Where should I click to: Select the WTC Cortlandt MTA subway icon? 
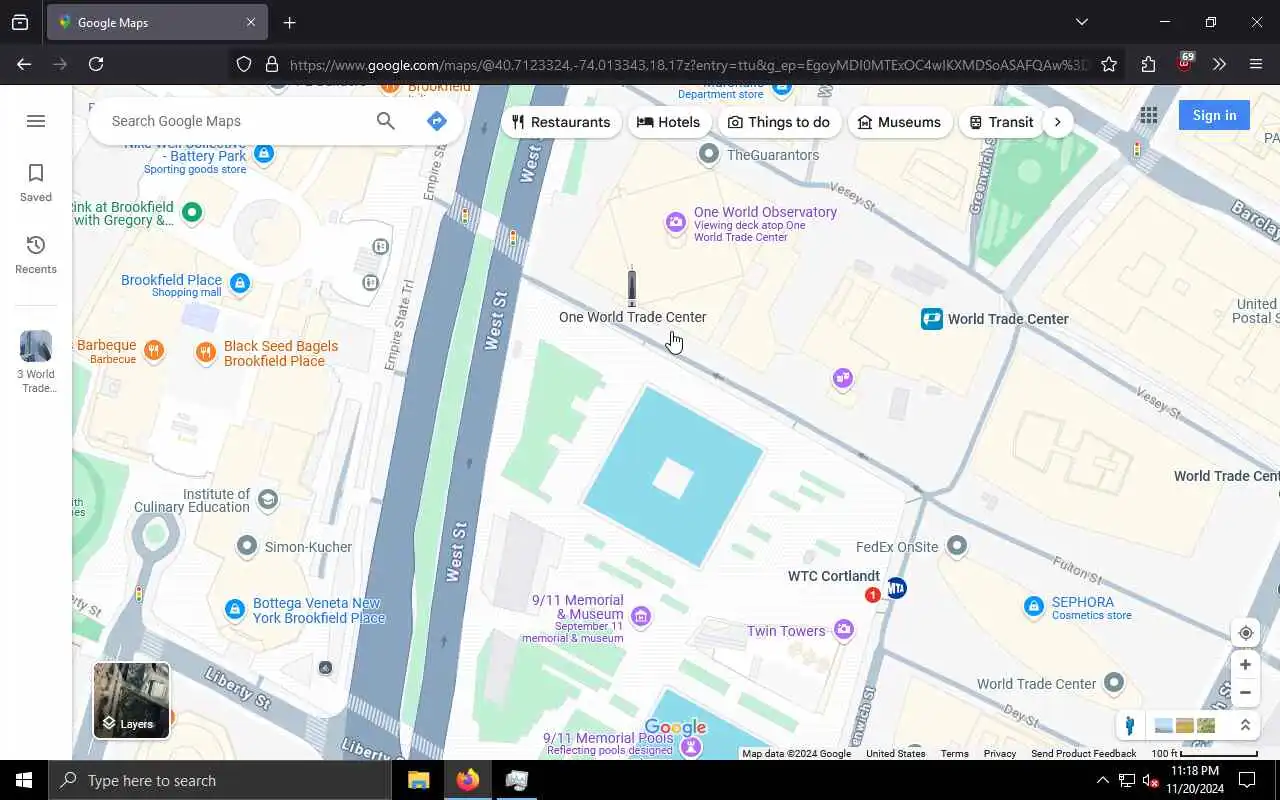897,588
